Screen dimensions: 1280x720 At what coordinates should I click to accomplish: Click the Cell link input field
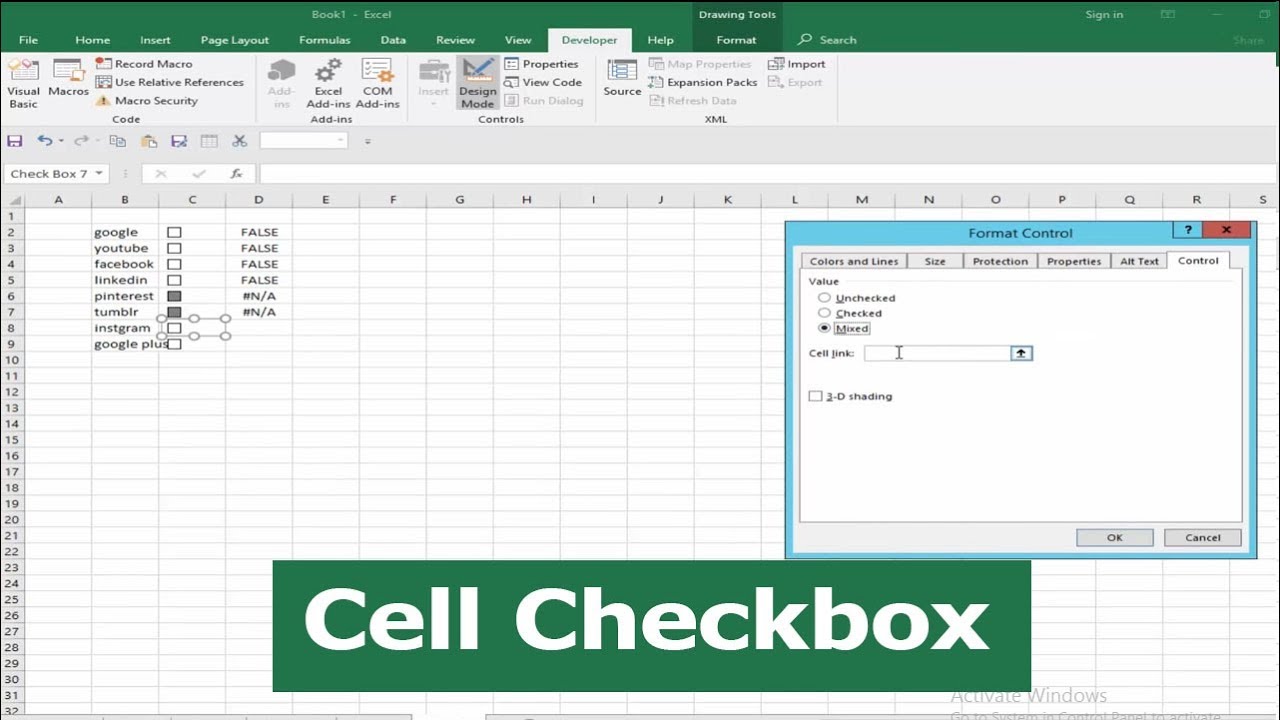pyautogui.click(x=937, y=353)
